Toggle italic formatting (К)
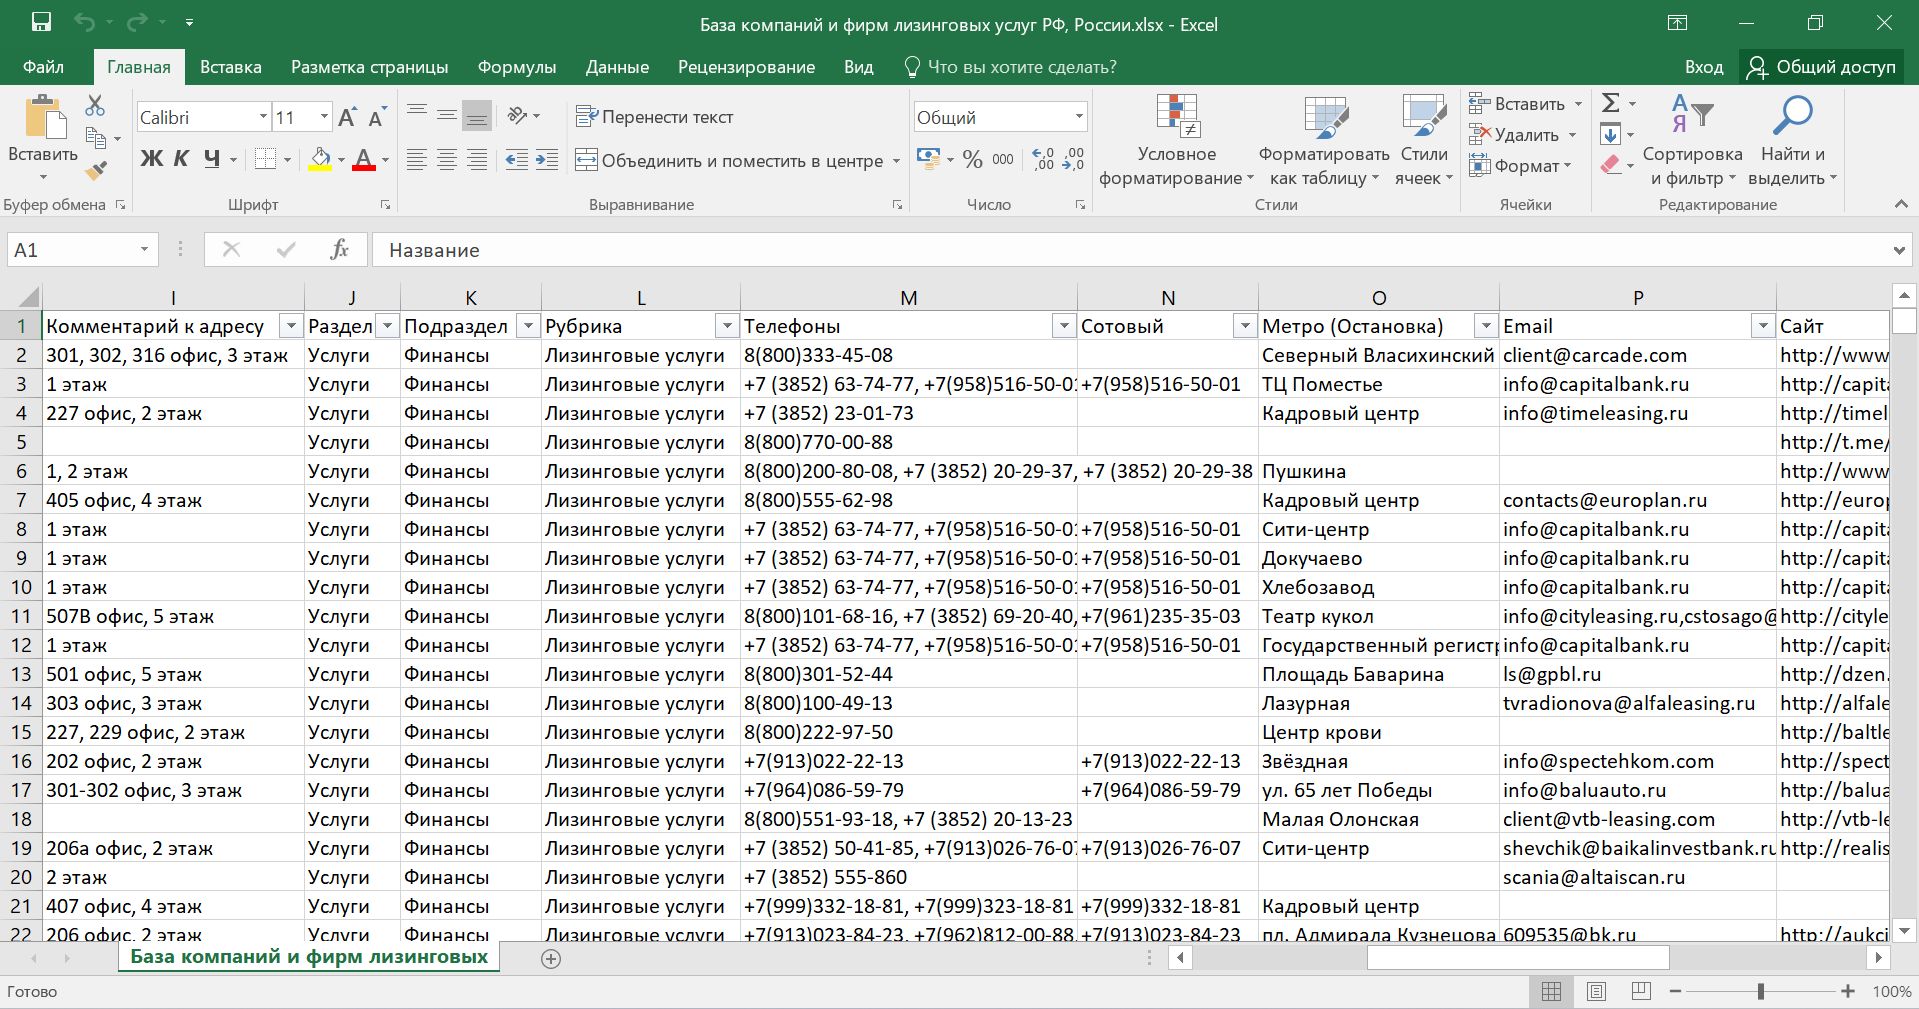Viewport: 1919px width, 1009px height. (181, 159)
